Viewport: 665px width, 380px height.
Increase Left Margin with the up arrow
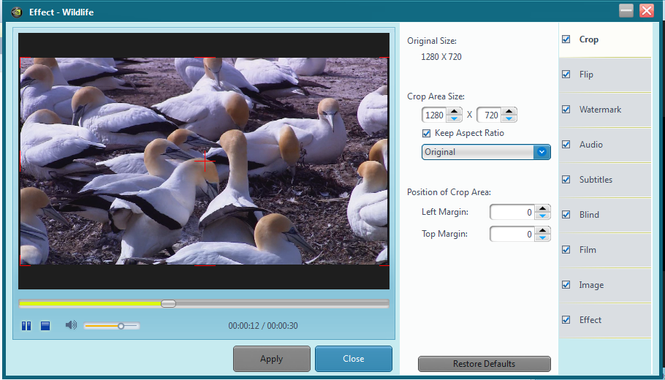click(x=542, y=209)
